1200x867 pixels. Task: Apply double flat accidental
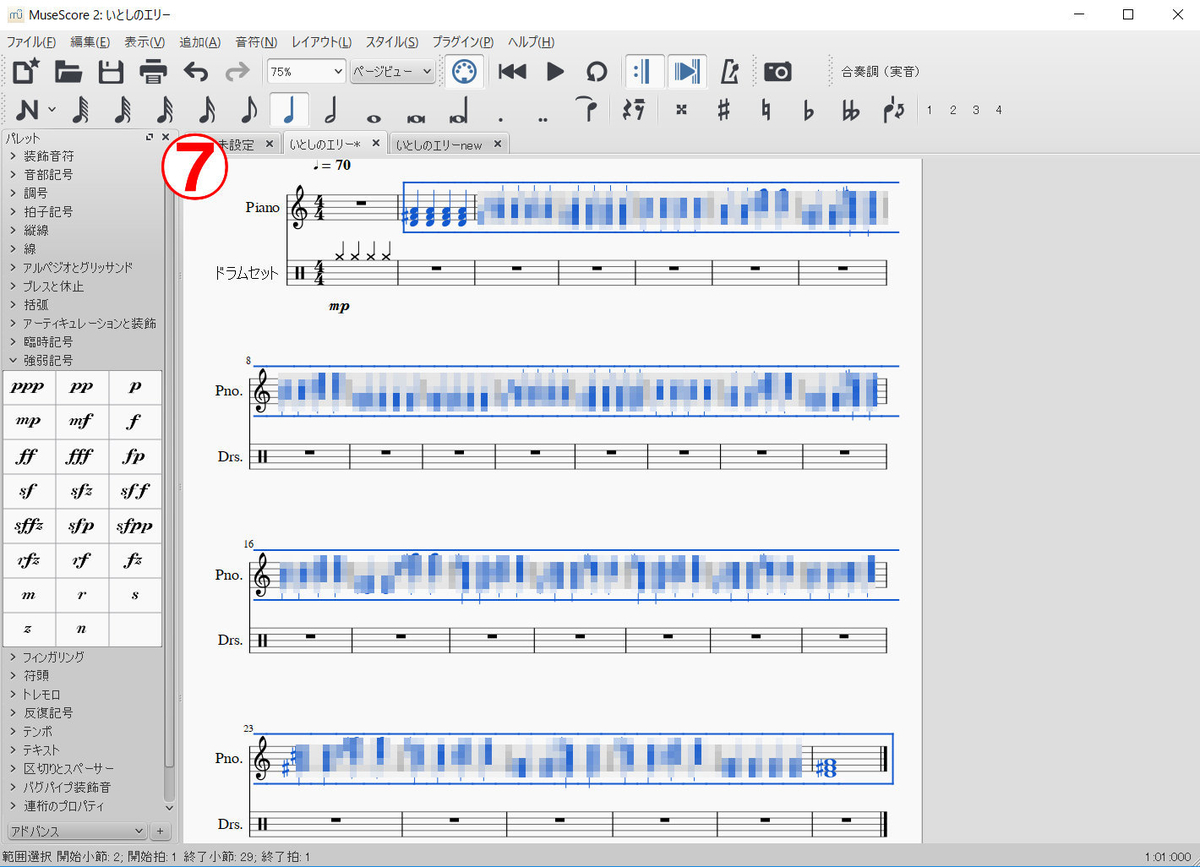pos(851,110)
